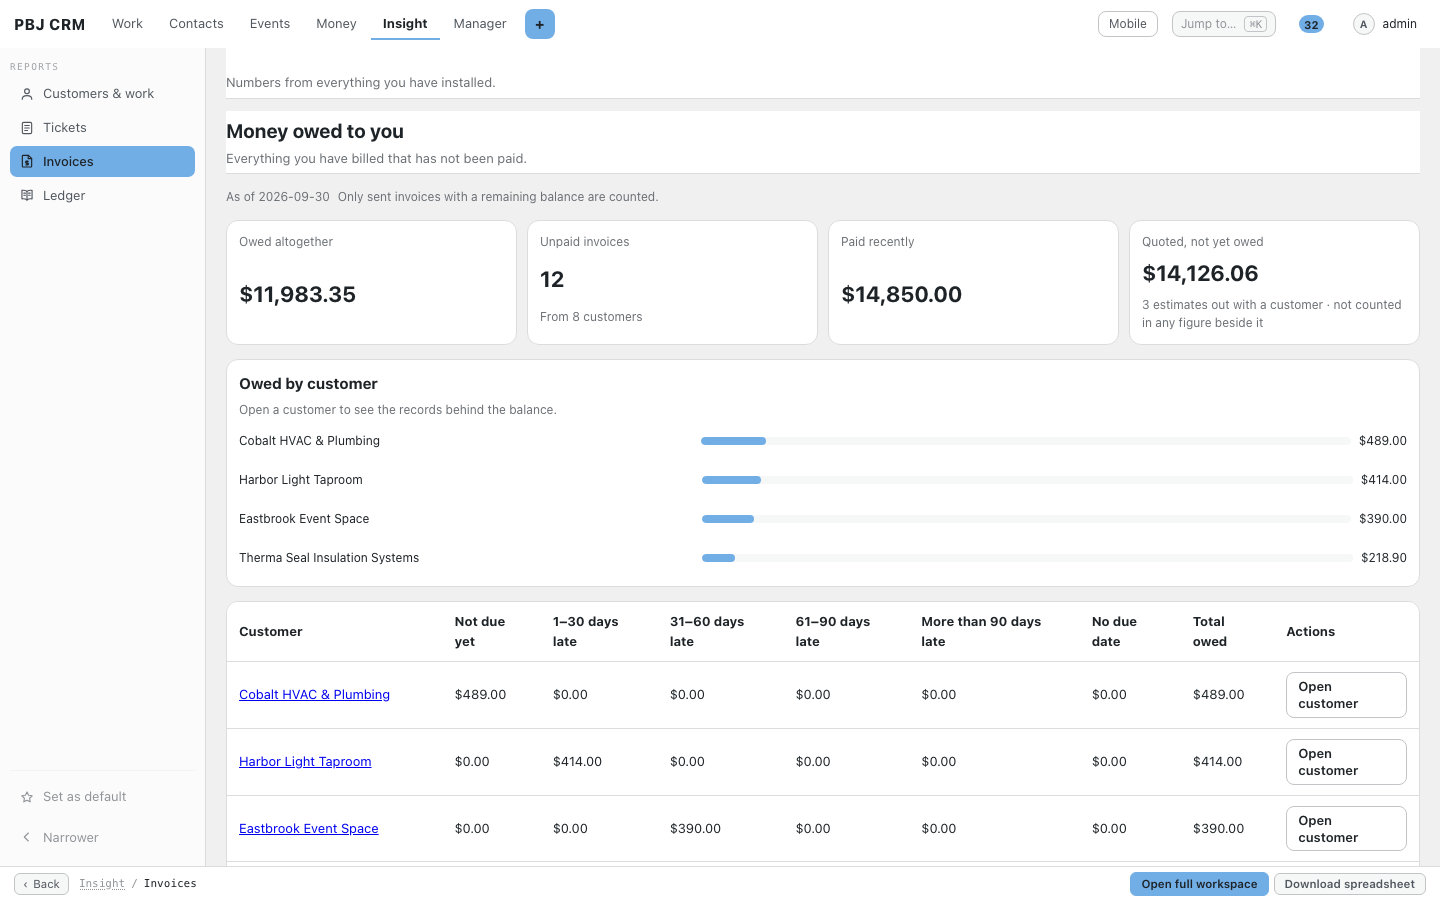Click the Owed altogether card

coord(371,282)
